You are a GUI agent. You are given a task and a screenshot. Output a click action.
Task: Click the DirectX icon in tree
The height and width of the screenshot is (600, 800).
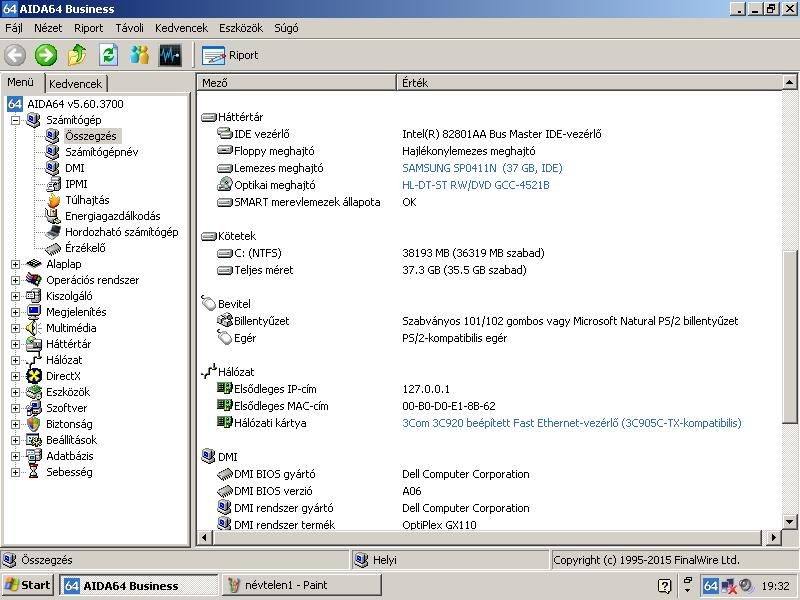coord(34,376)
